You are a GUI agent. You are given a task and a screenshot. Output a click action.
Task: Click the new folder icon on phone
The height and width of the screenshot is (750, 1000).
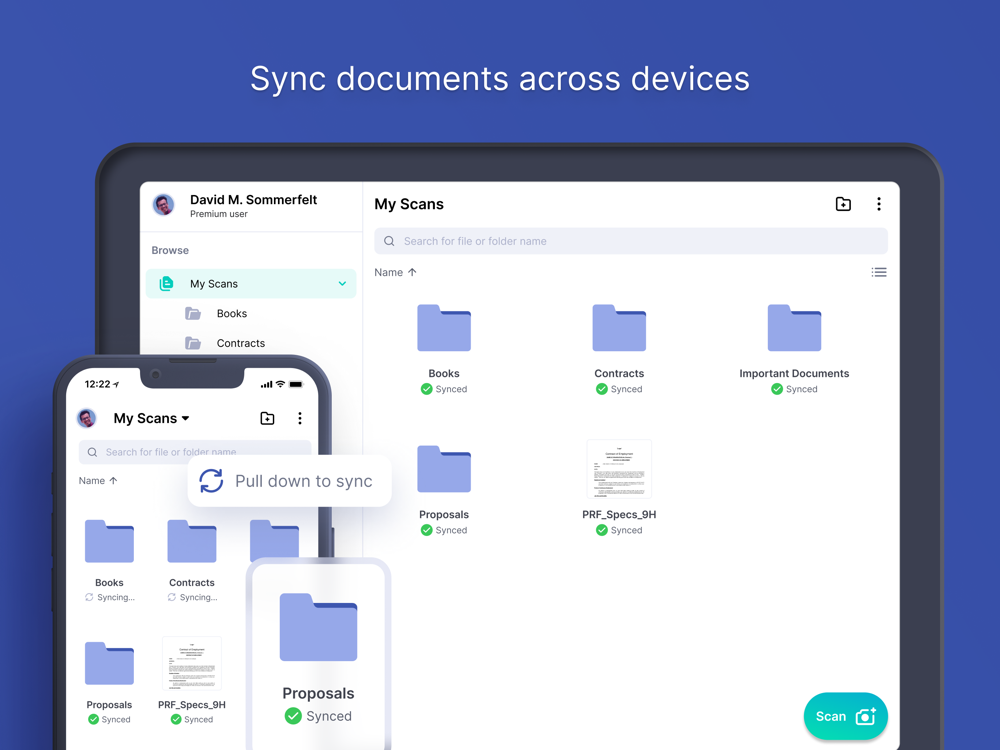point(267,418)
